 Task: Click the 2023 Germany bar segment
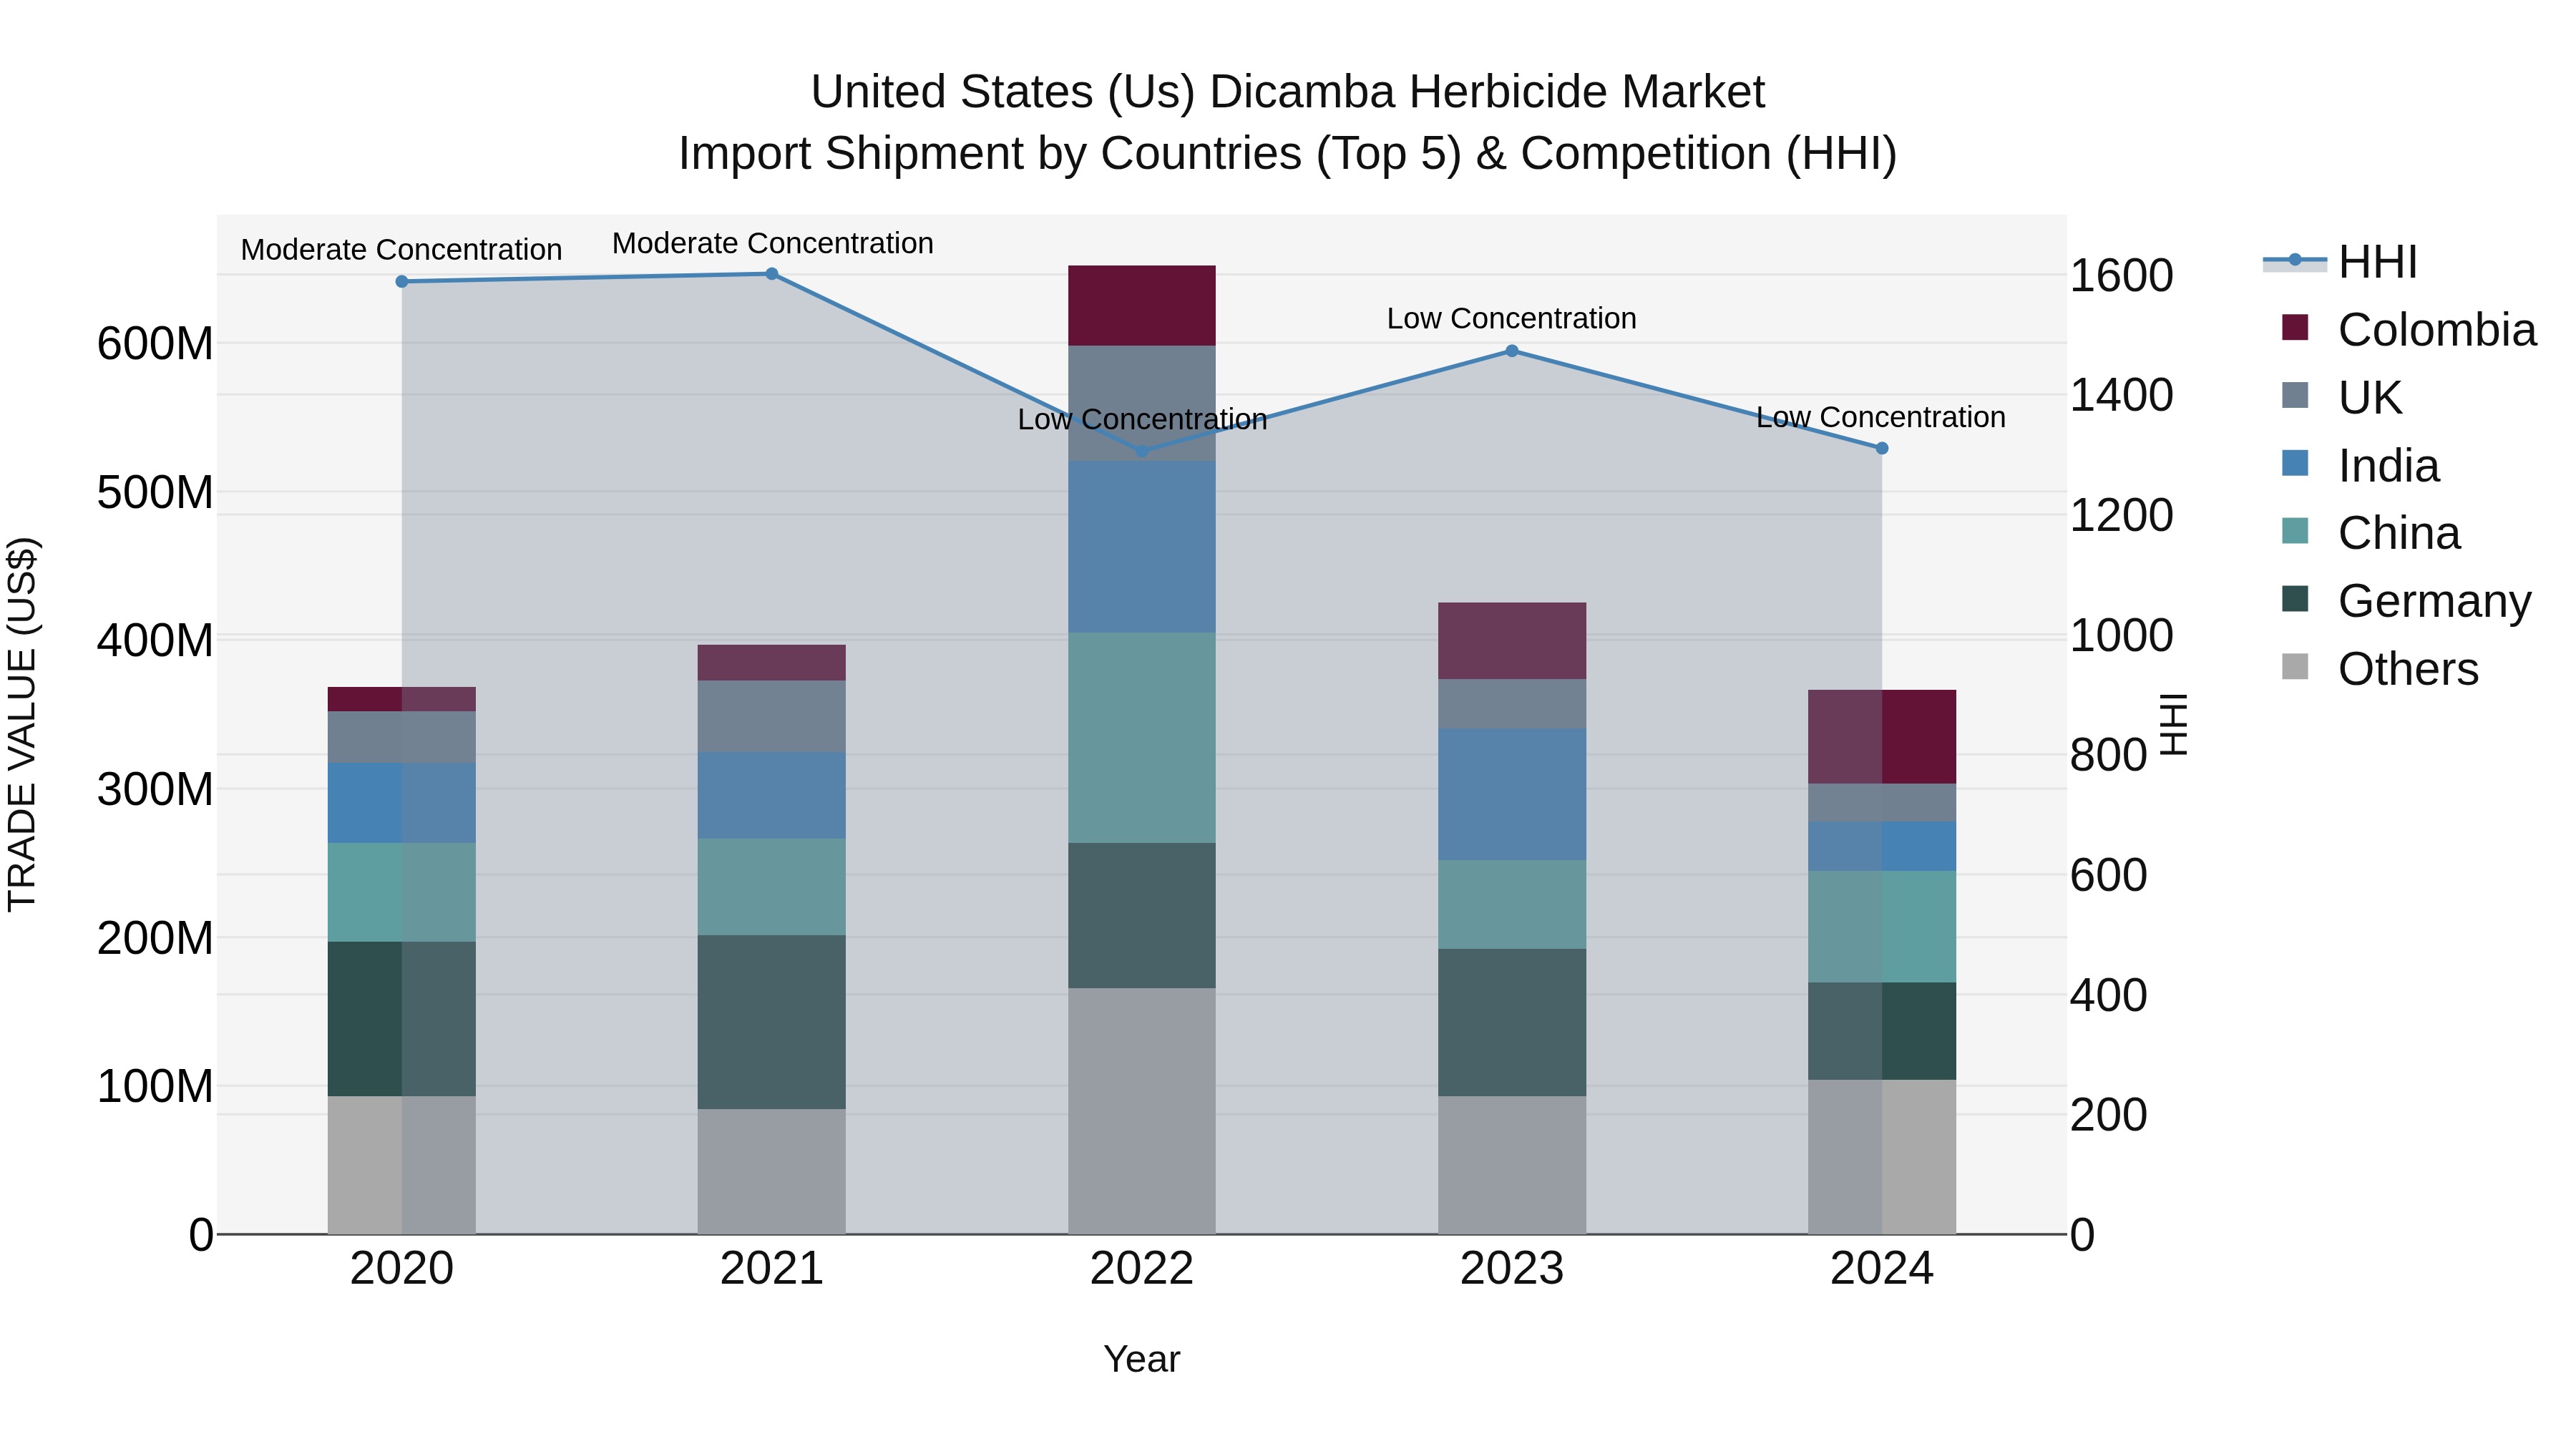click(x=1512, y=1023)
